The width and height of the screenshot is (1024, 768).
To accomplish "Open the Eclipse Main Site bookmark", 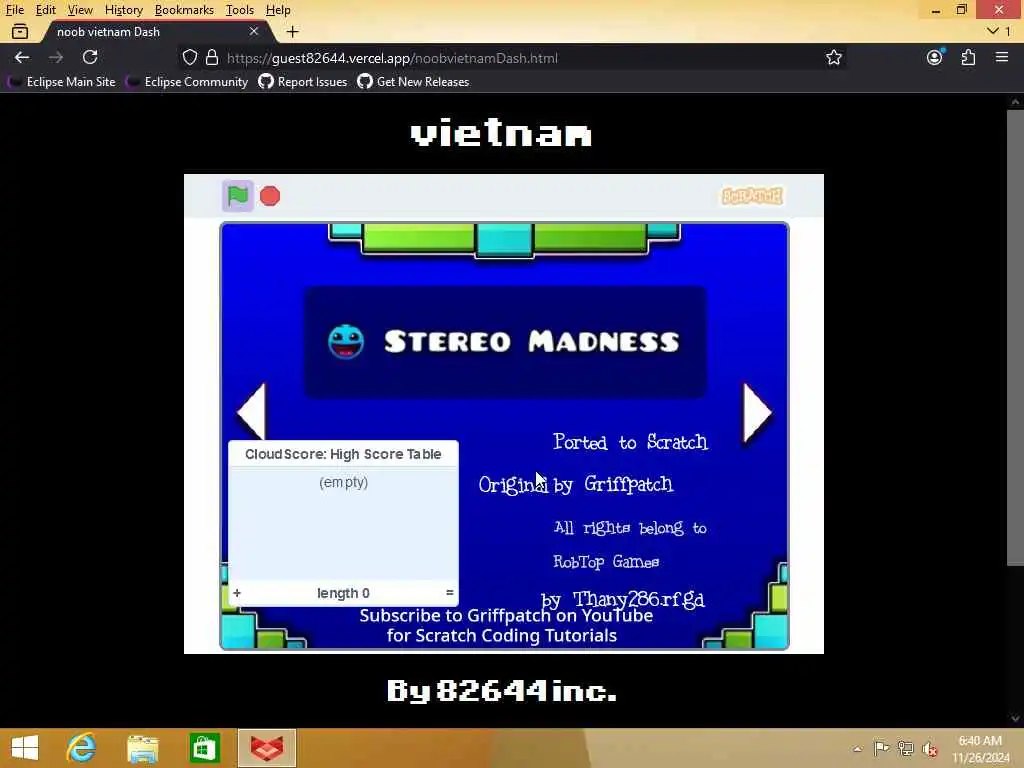I will pos(63,82).
